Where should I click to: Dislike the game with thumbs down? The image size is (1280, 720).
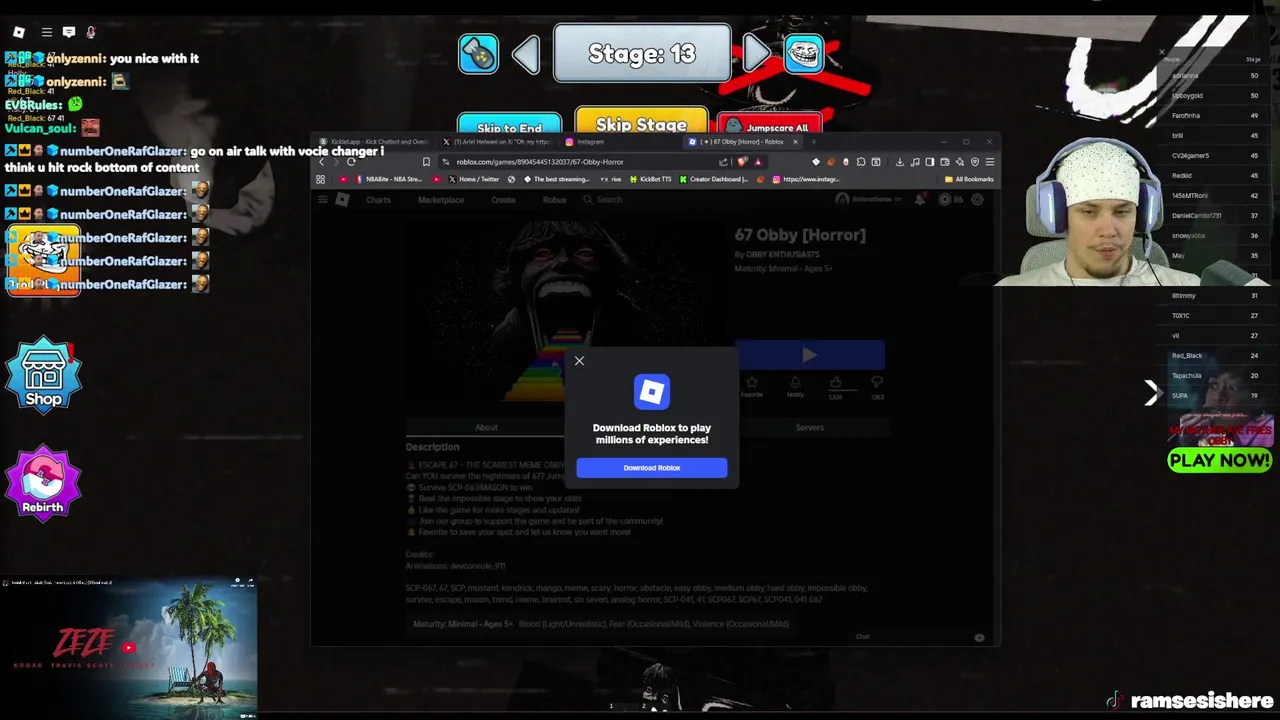coord(876,382)
